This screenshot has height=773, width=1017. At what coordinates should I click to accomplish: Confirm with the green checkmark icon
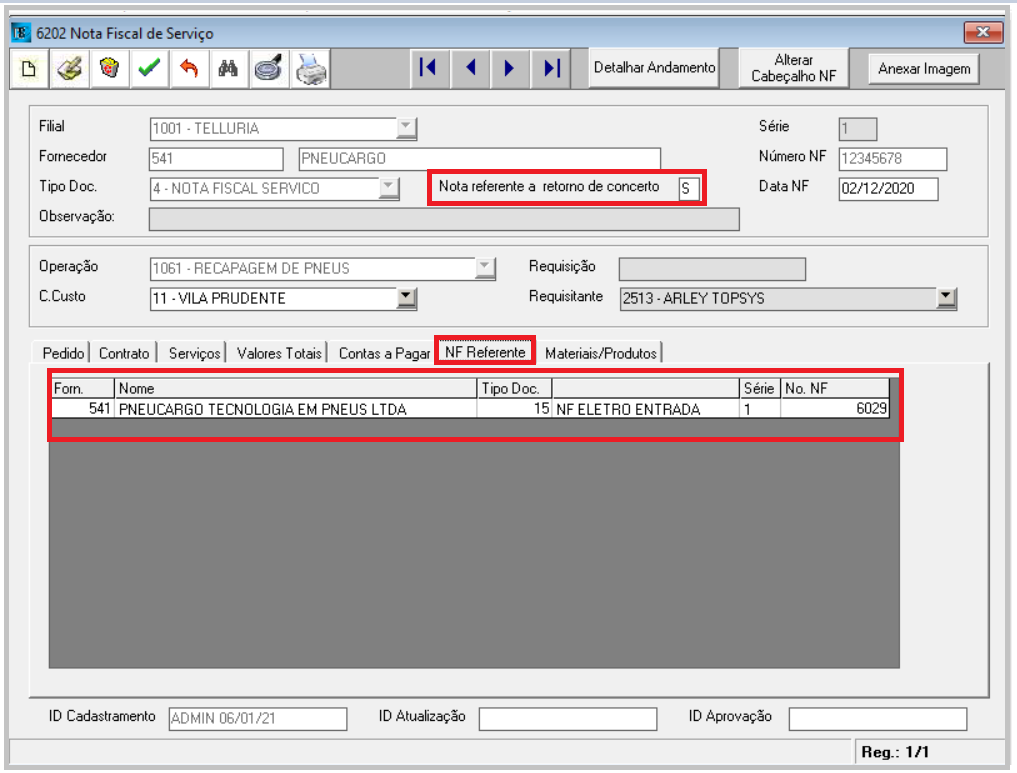[x=149, y=68]
